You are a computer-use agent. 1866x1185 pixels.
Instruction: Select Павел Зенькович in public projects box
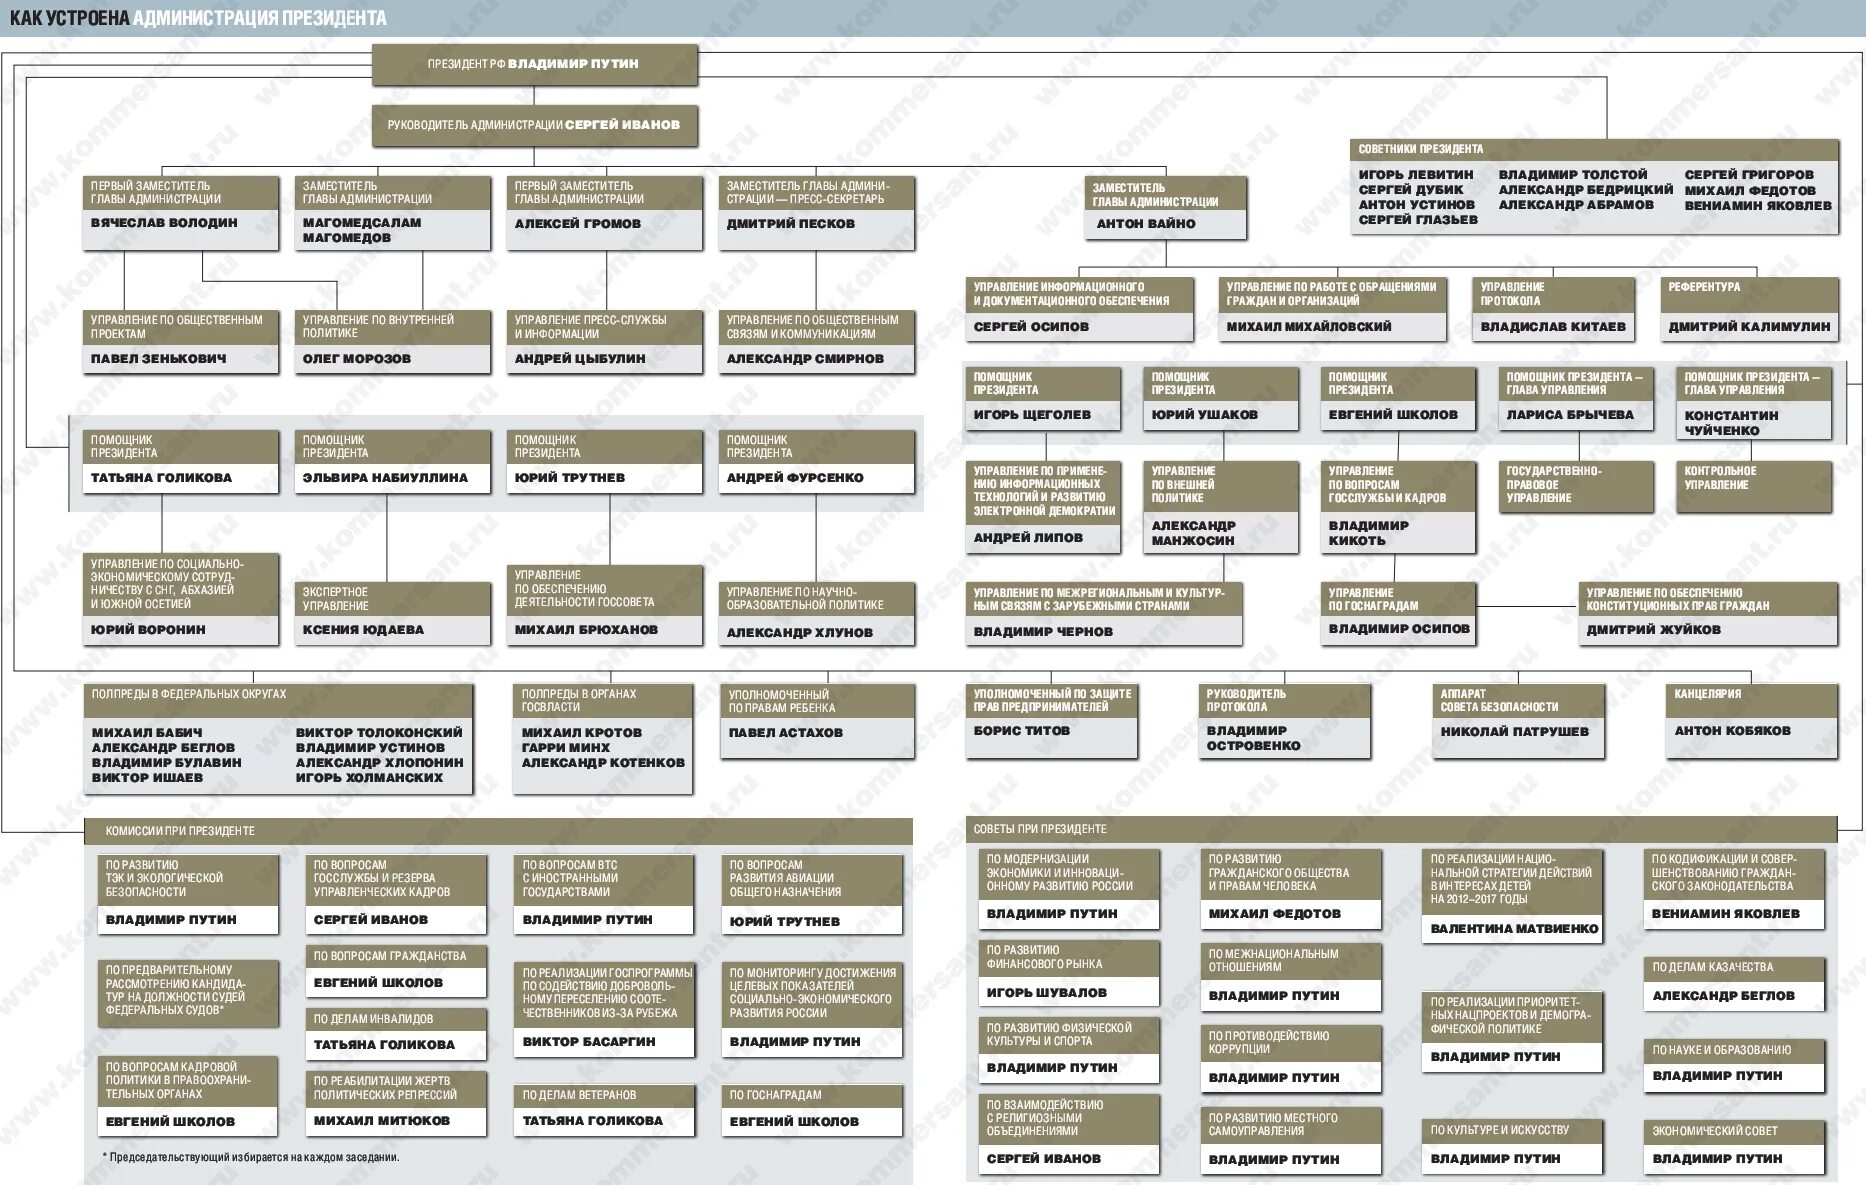[181, 342]
